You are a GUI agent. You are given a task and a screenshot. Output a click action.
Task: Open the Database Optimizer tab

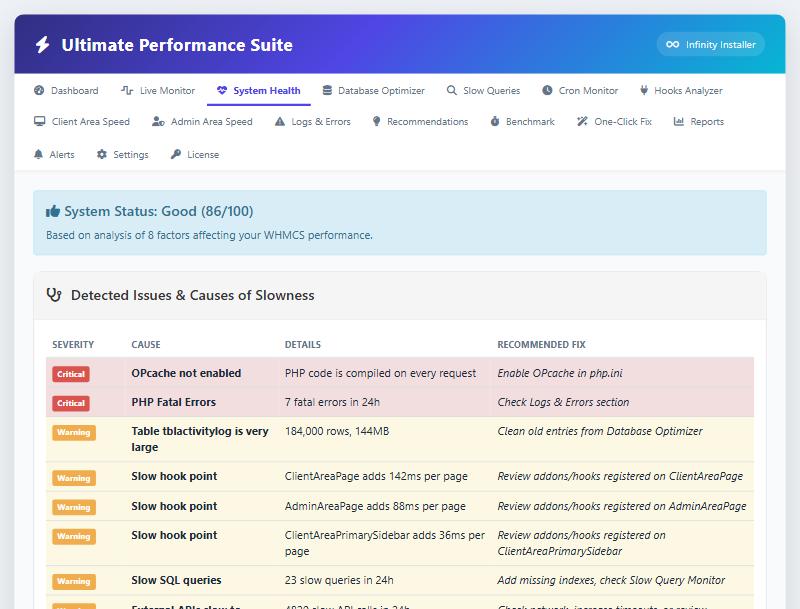coord(373,90)
